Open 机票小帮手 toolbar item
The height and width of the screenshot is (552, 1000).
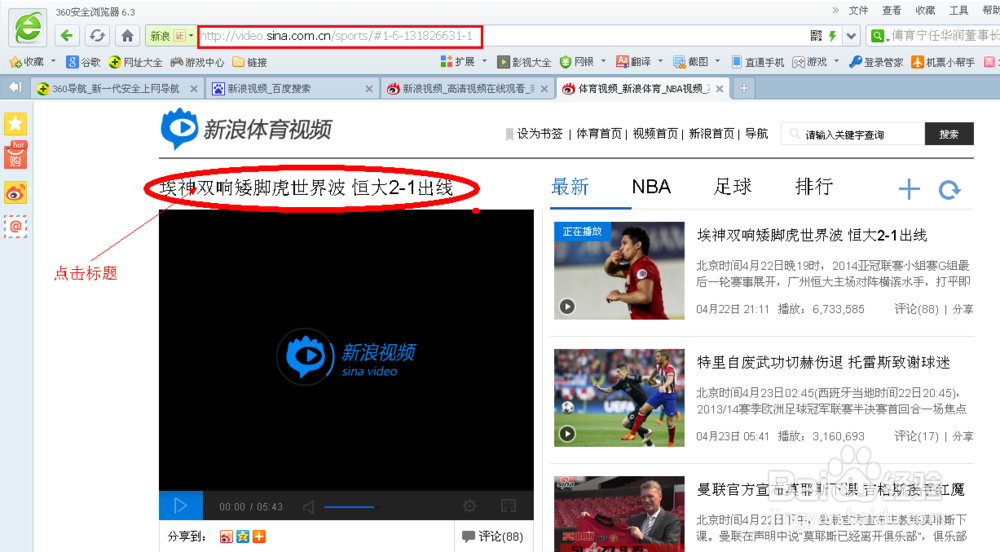click(943, 62)
